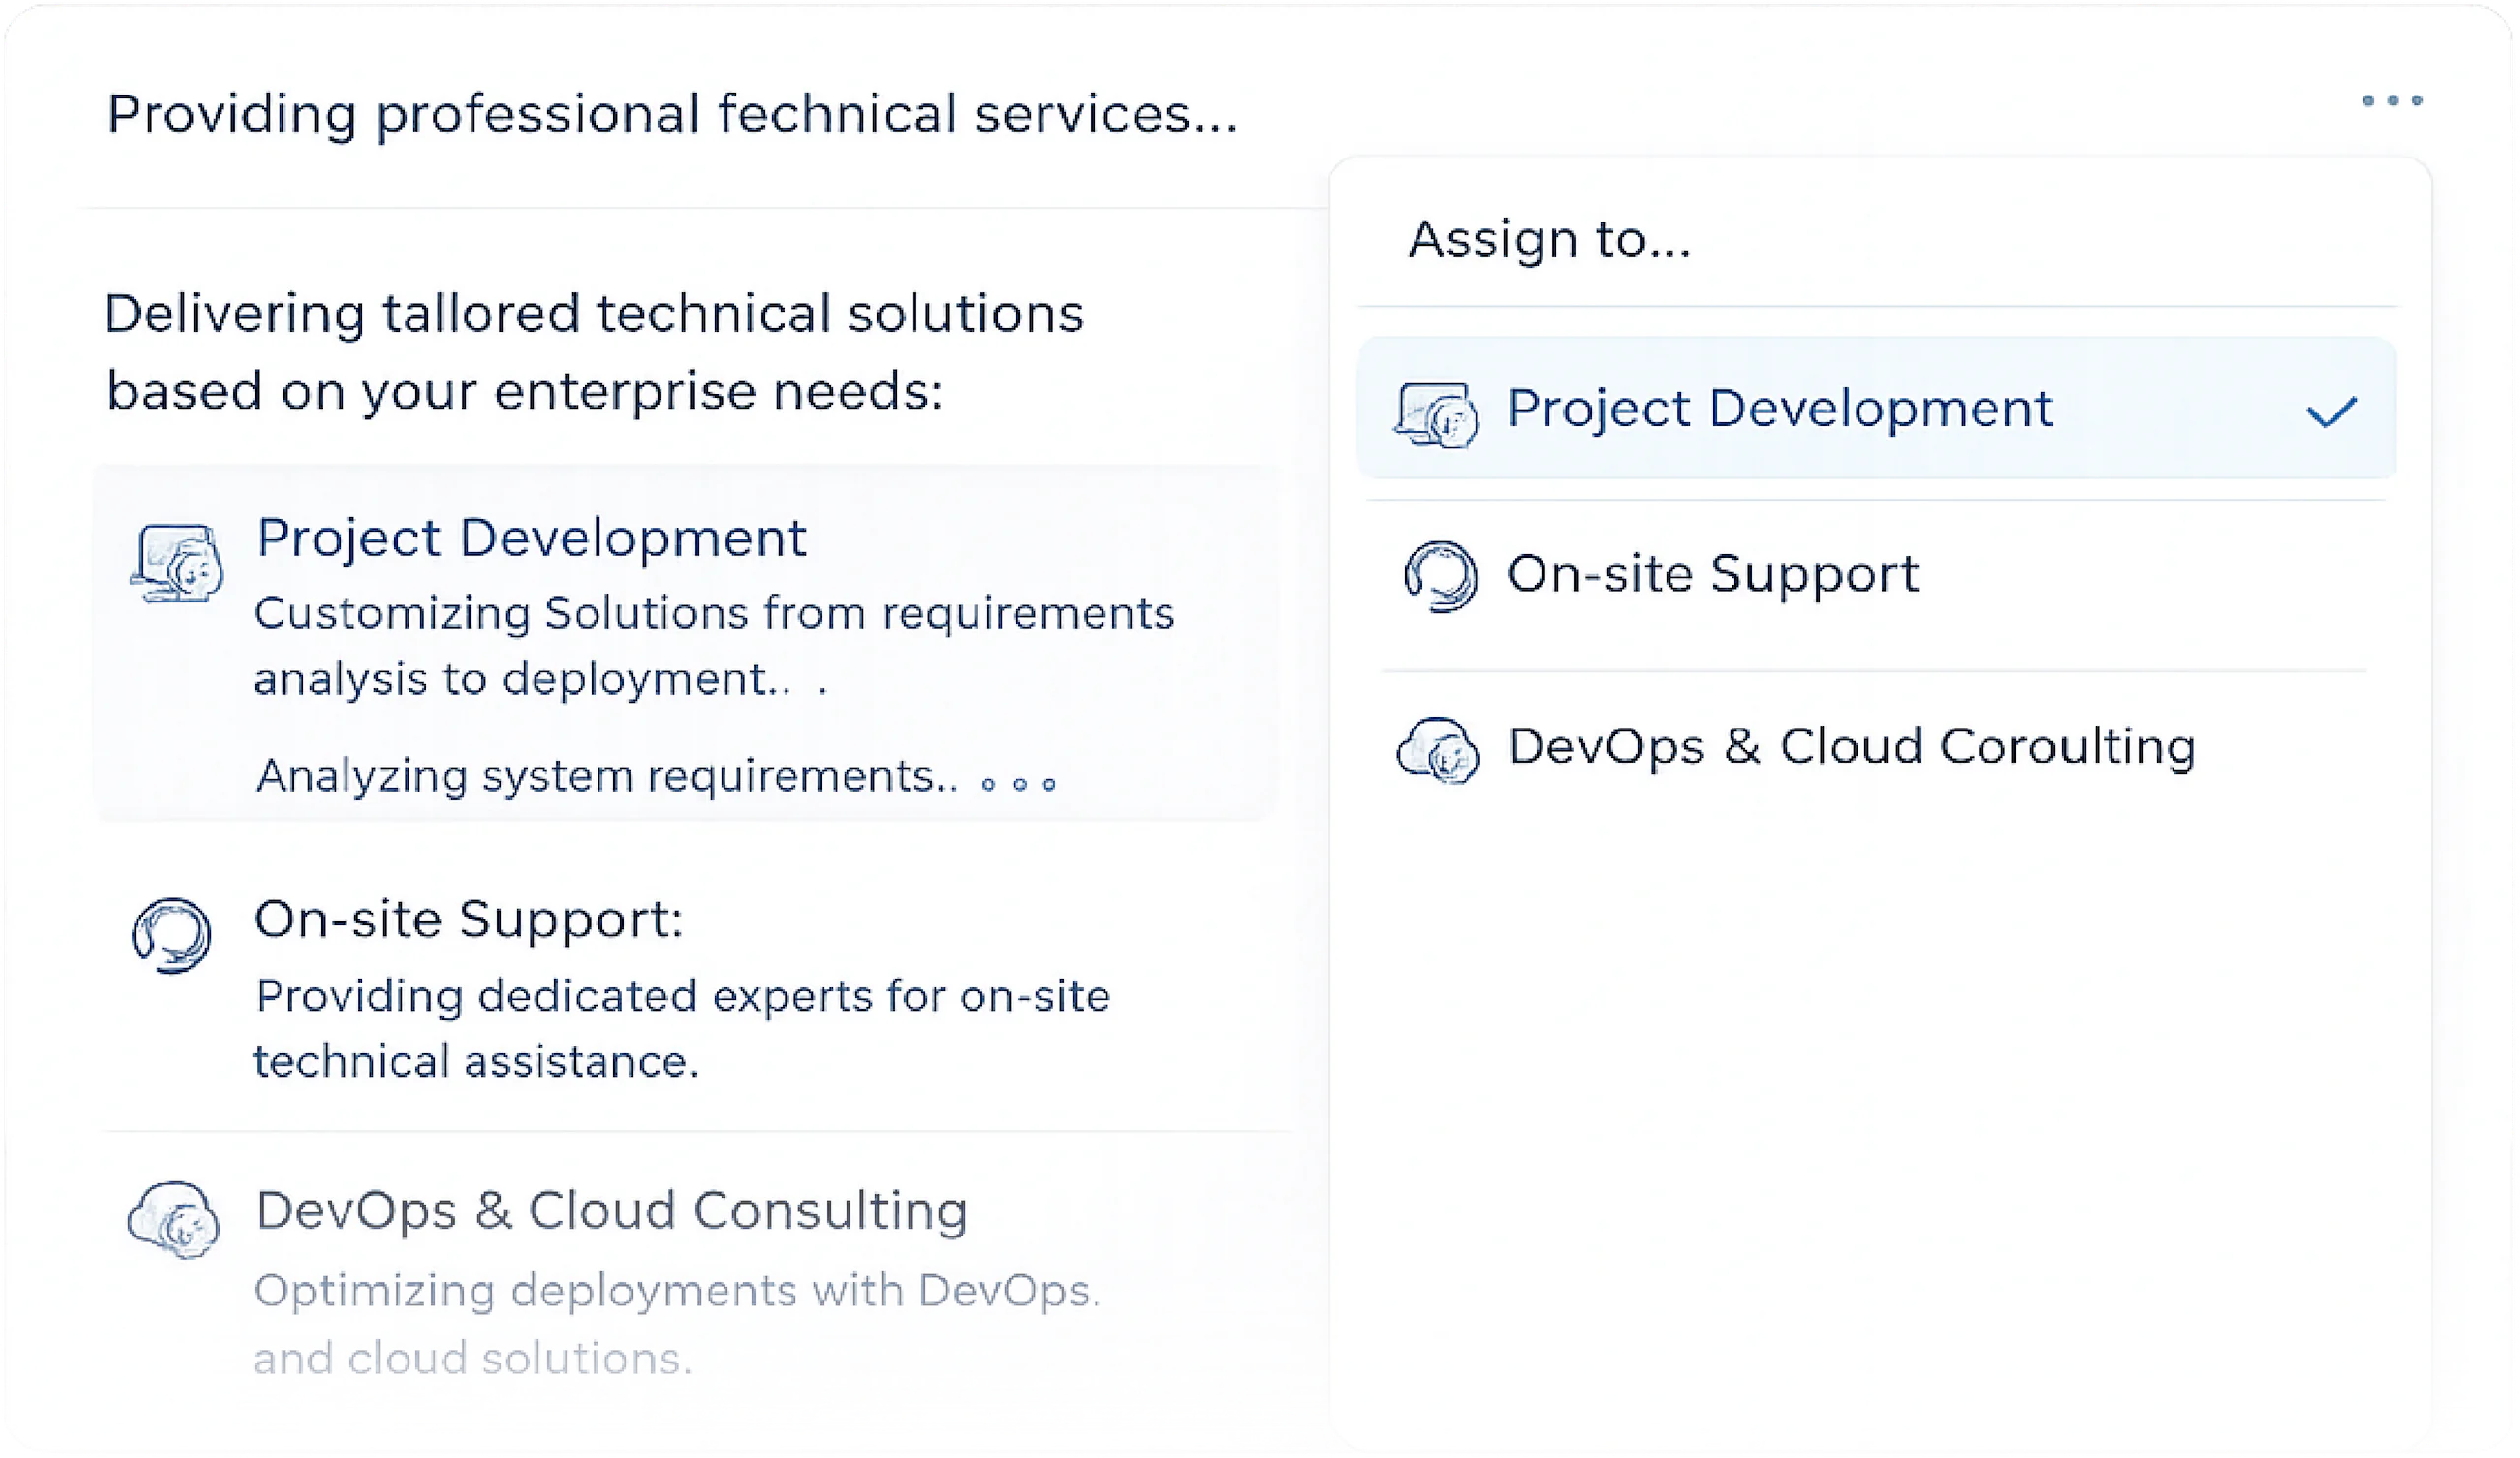The width and height of the screenshot is (2520, 1458).
Task: Assign to On-site Support option
Action: click(1712, 574)
